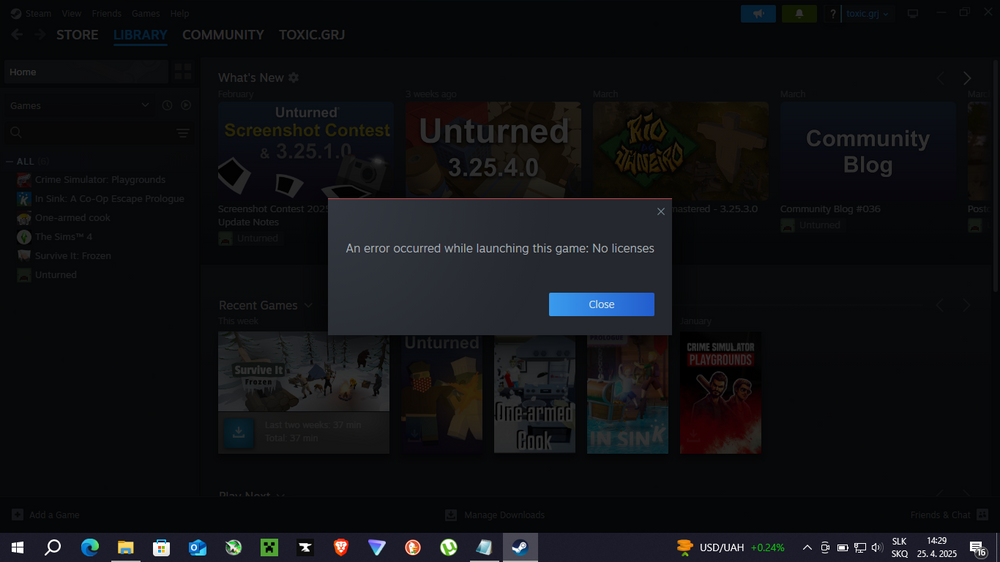Open the notifications bell

click(799, 13)
